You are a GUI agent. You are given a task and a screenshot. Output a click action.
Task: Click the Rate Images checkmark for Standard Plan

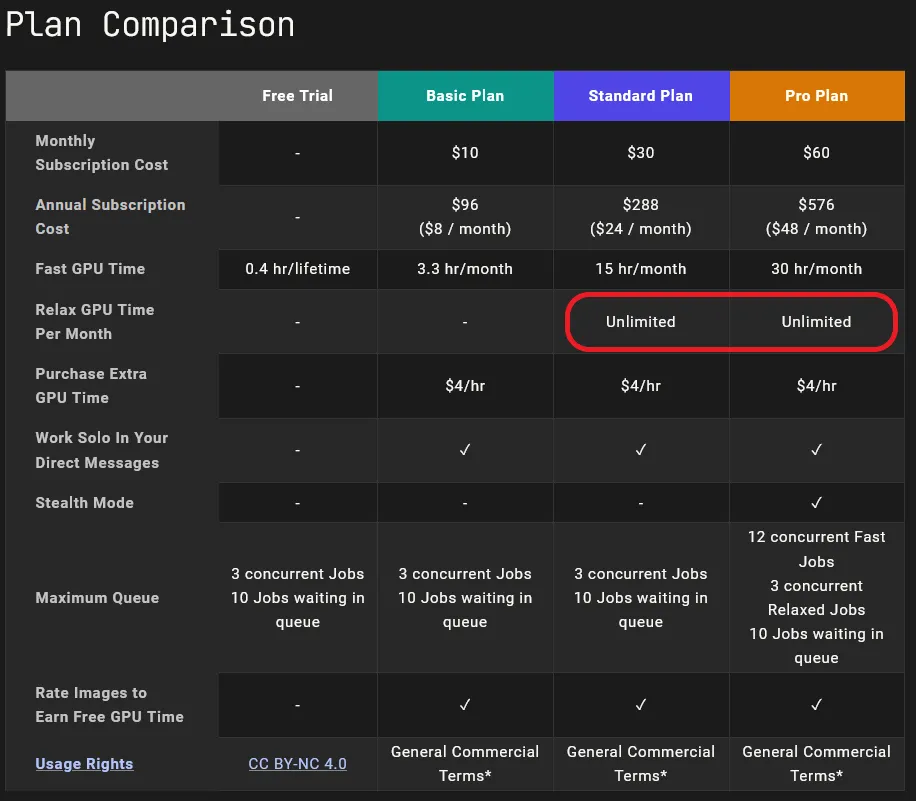[x=641, y=705]
